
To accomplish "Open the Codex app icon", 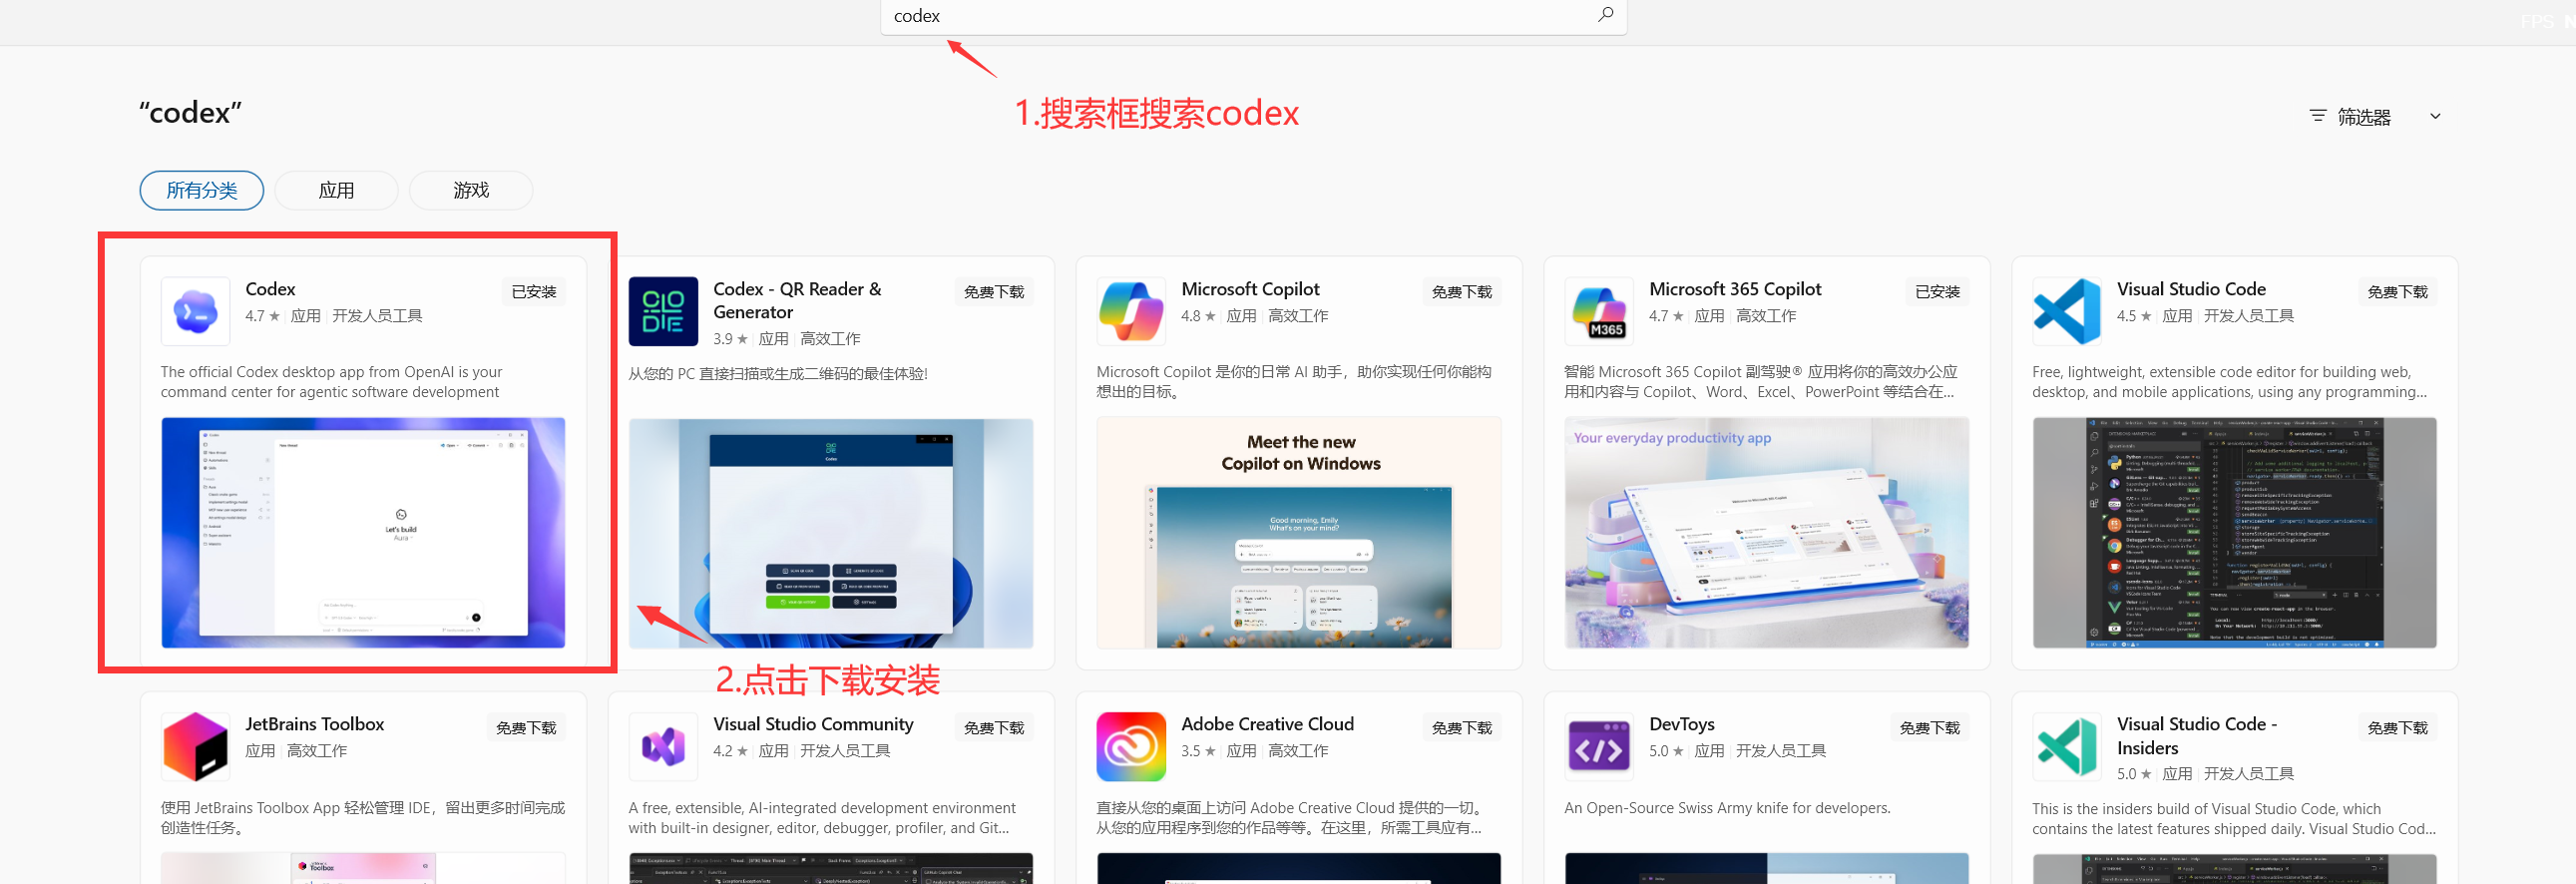I will tap(195, 312).
